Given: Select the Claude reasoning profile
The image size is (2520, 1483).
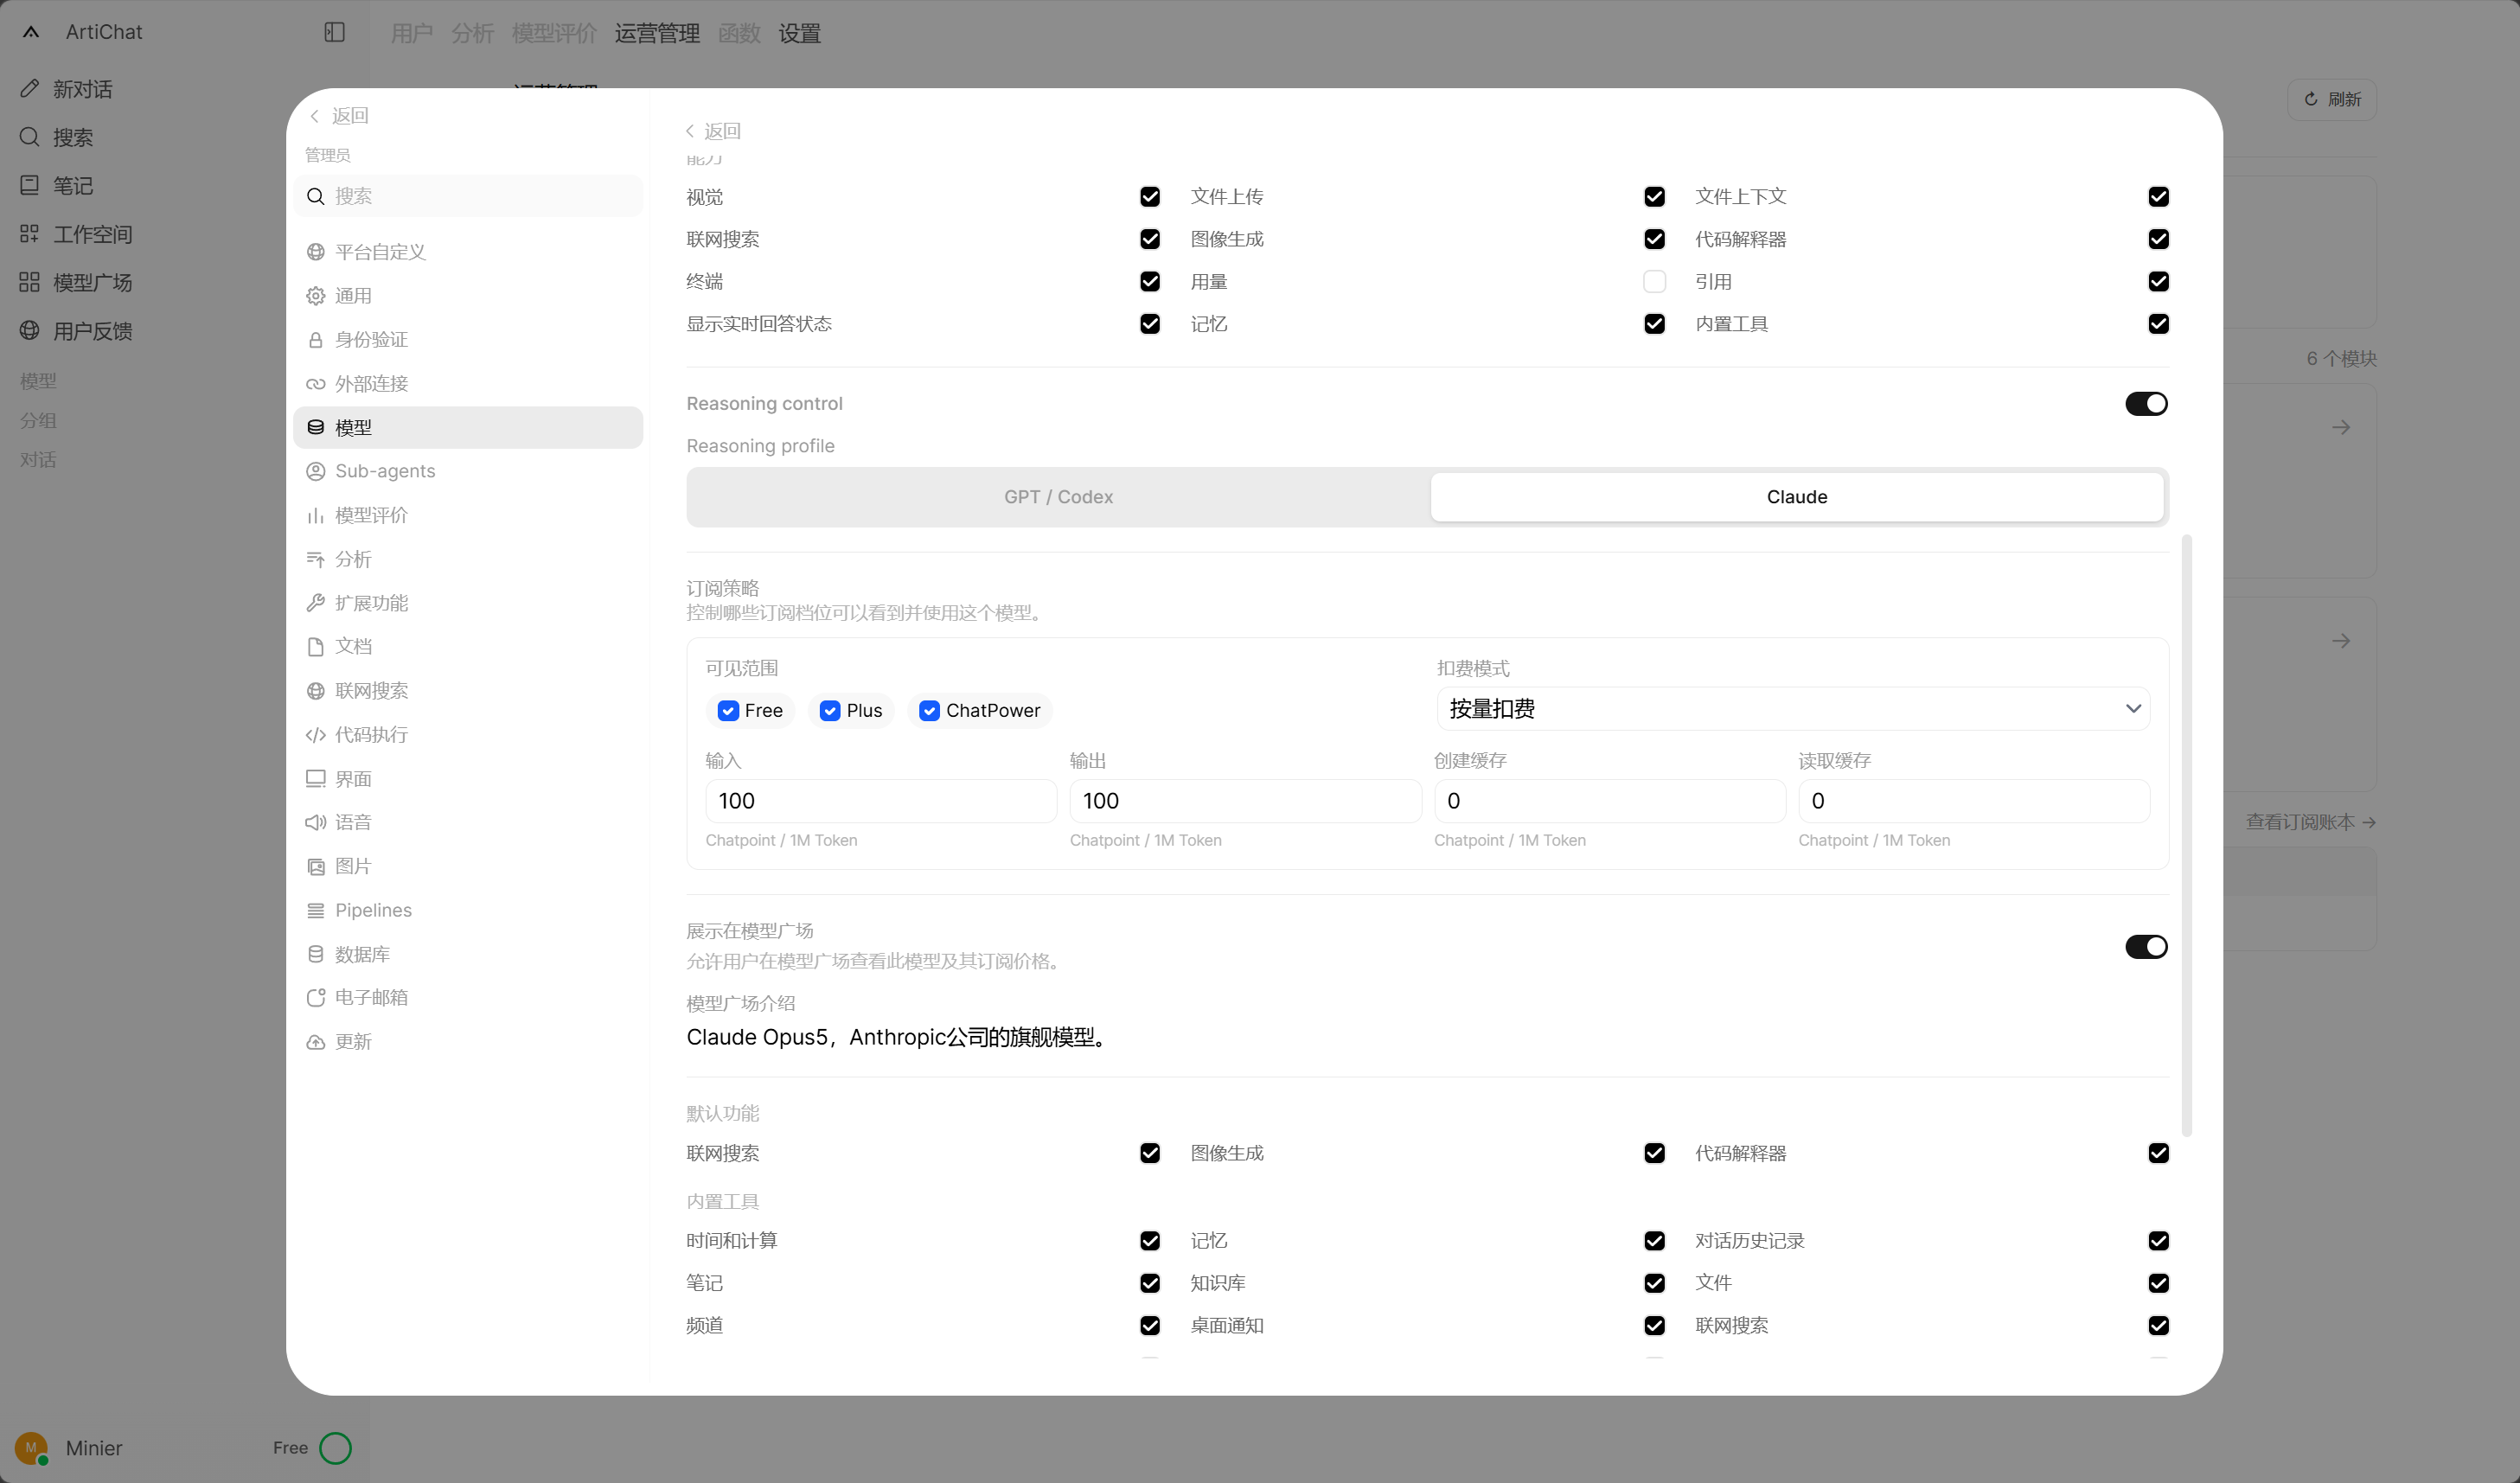Looking at the screenshot, I should coord(1797,497).
